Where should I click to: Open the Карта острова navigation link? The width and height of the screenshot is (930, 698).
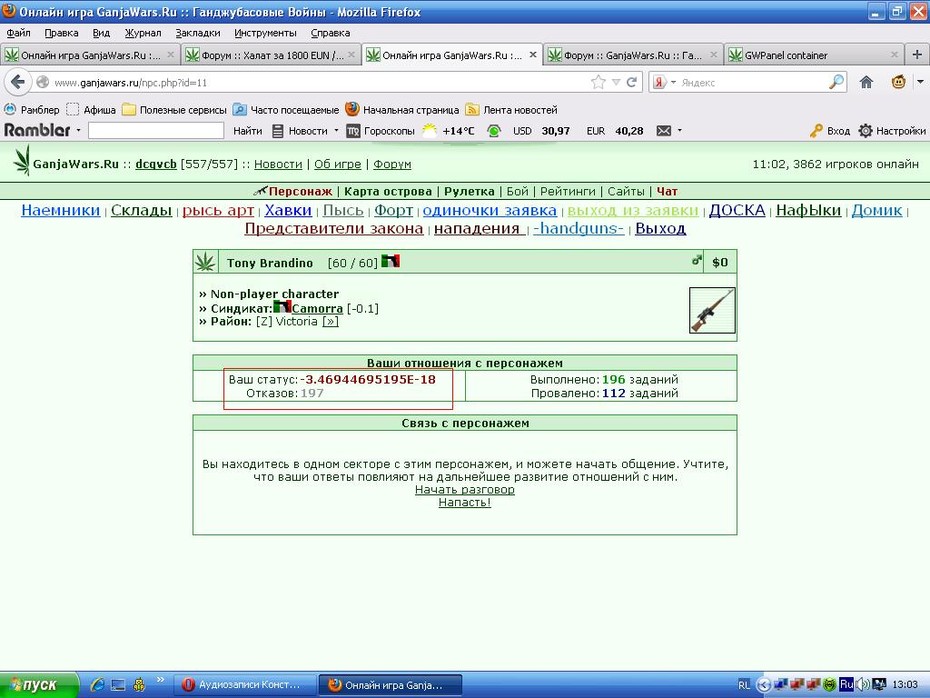click(x=388, y=192)
